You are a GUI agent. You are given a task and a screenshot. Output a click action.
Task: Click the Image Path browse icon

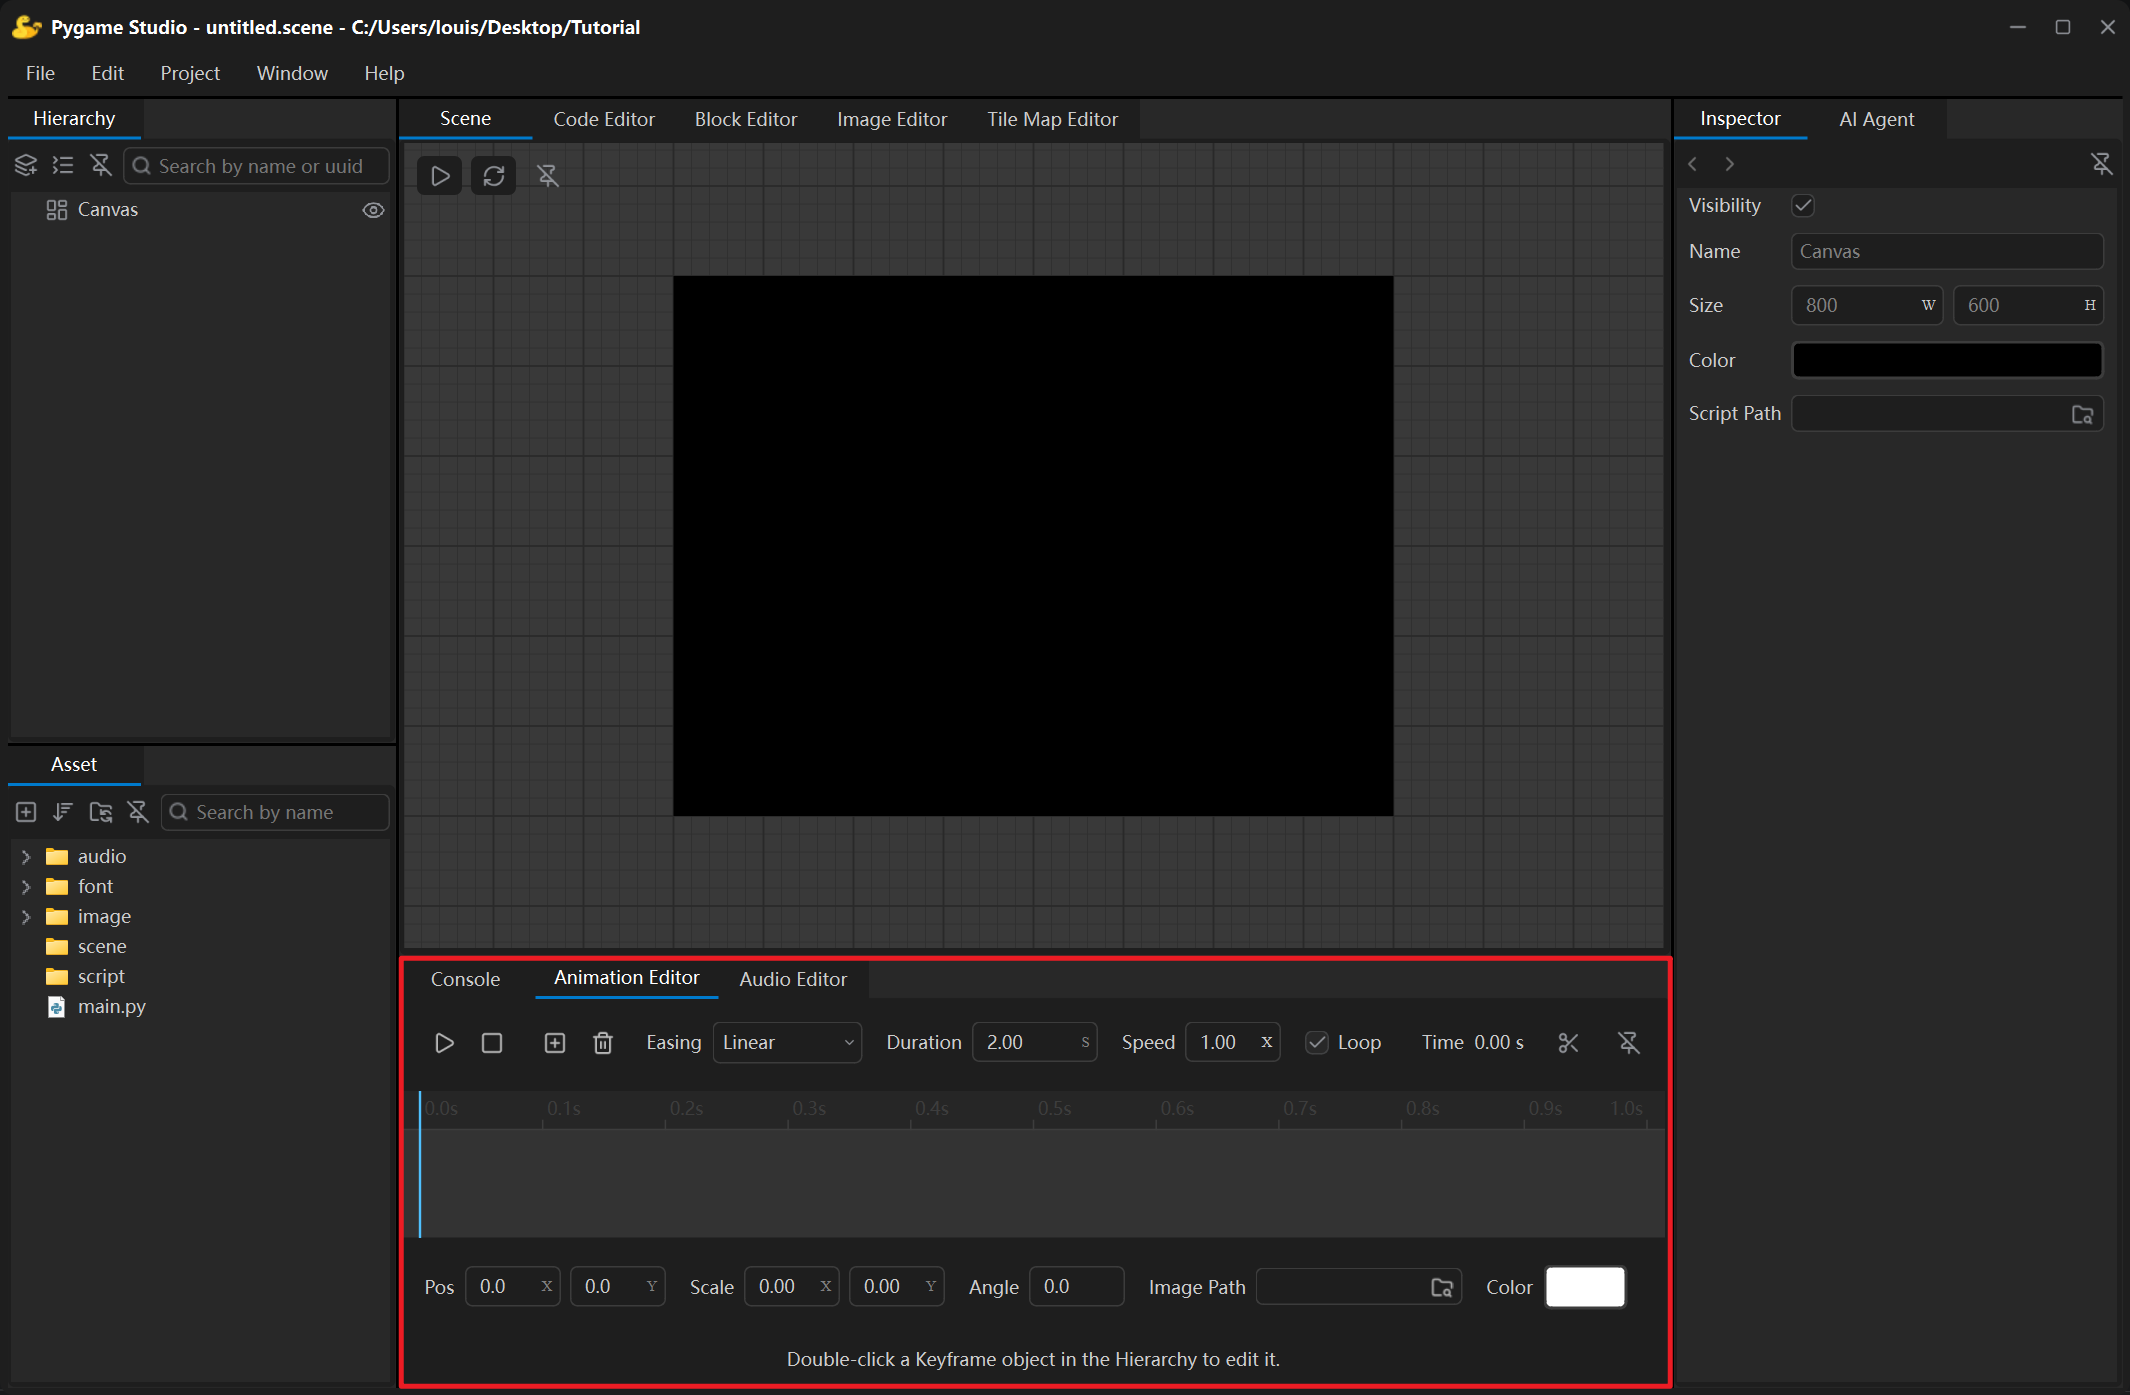point(1442,1287)
